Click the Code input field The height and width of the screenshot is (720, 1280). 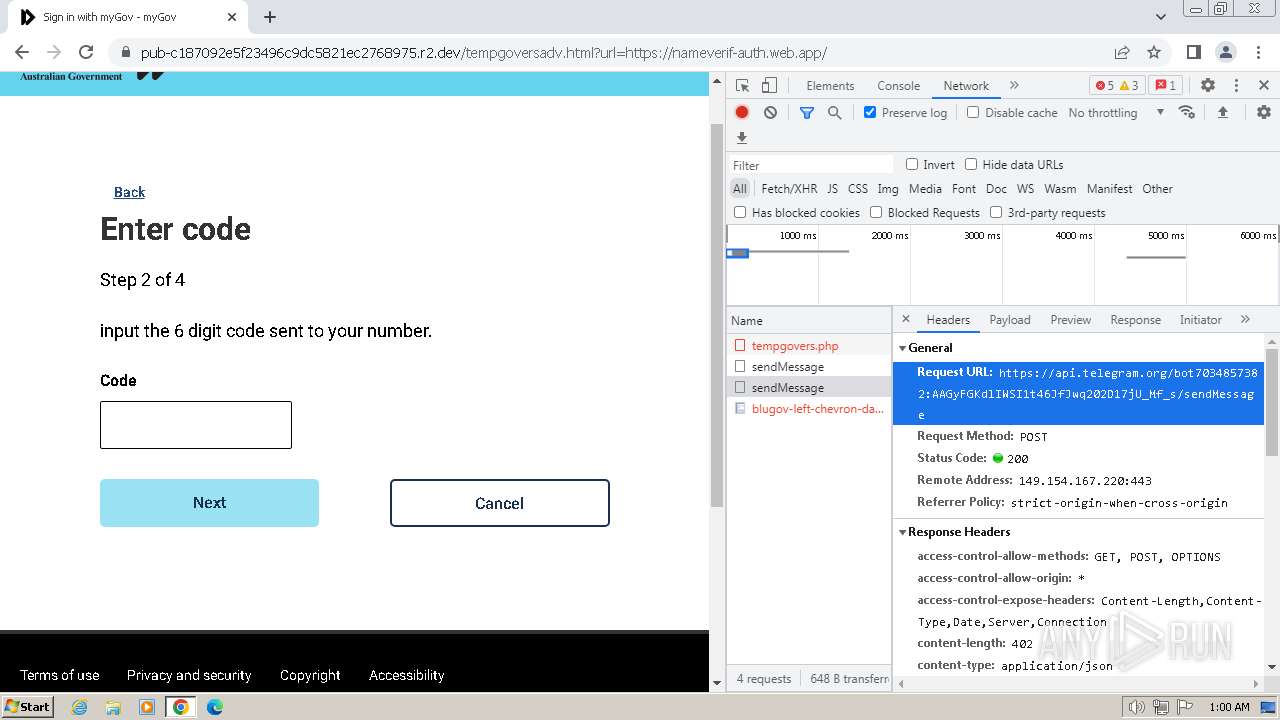pos(196,425)
